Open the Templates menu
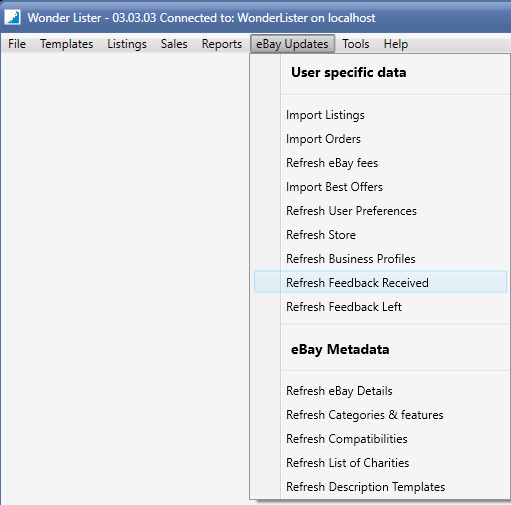 click(66, 44)
